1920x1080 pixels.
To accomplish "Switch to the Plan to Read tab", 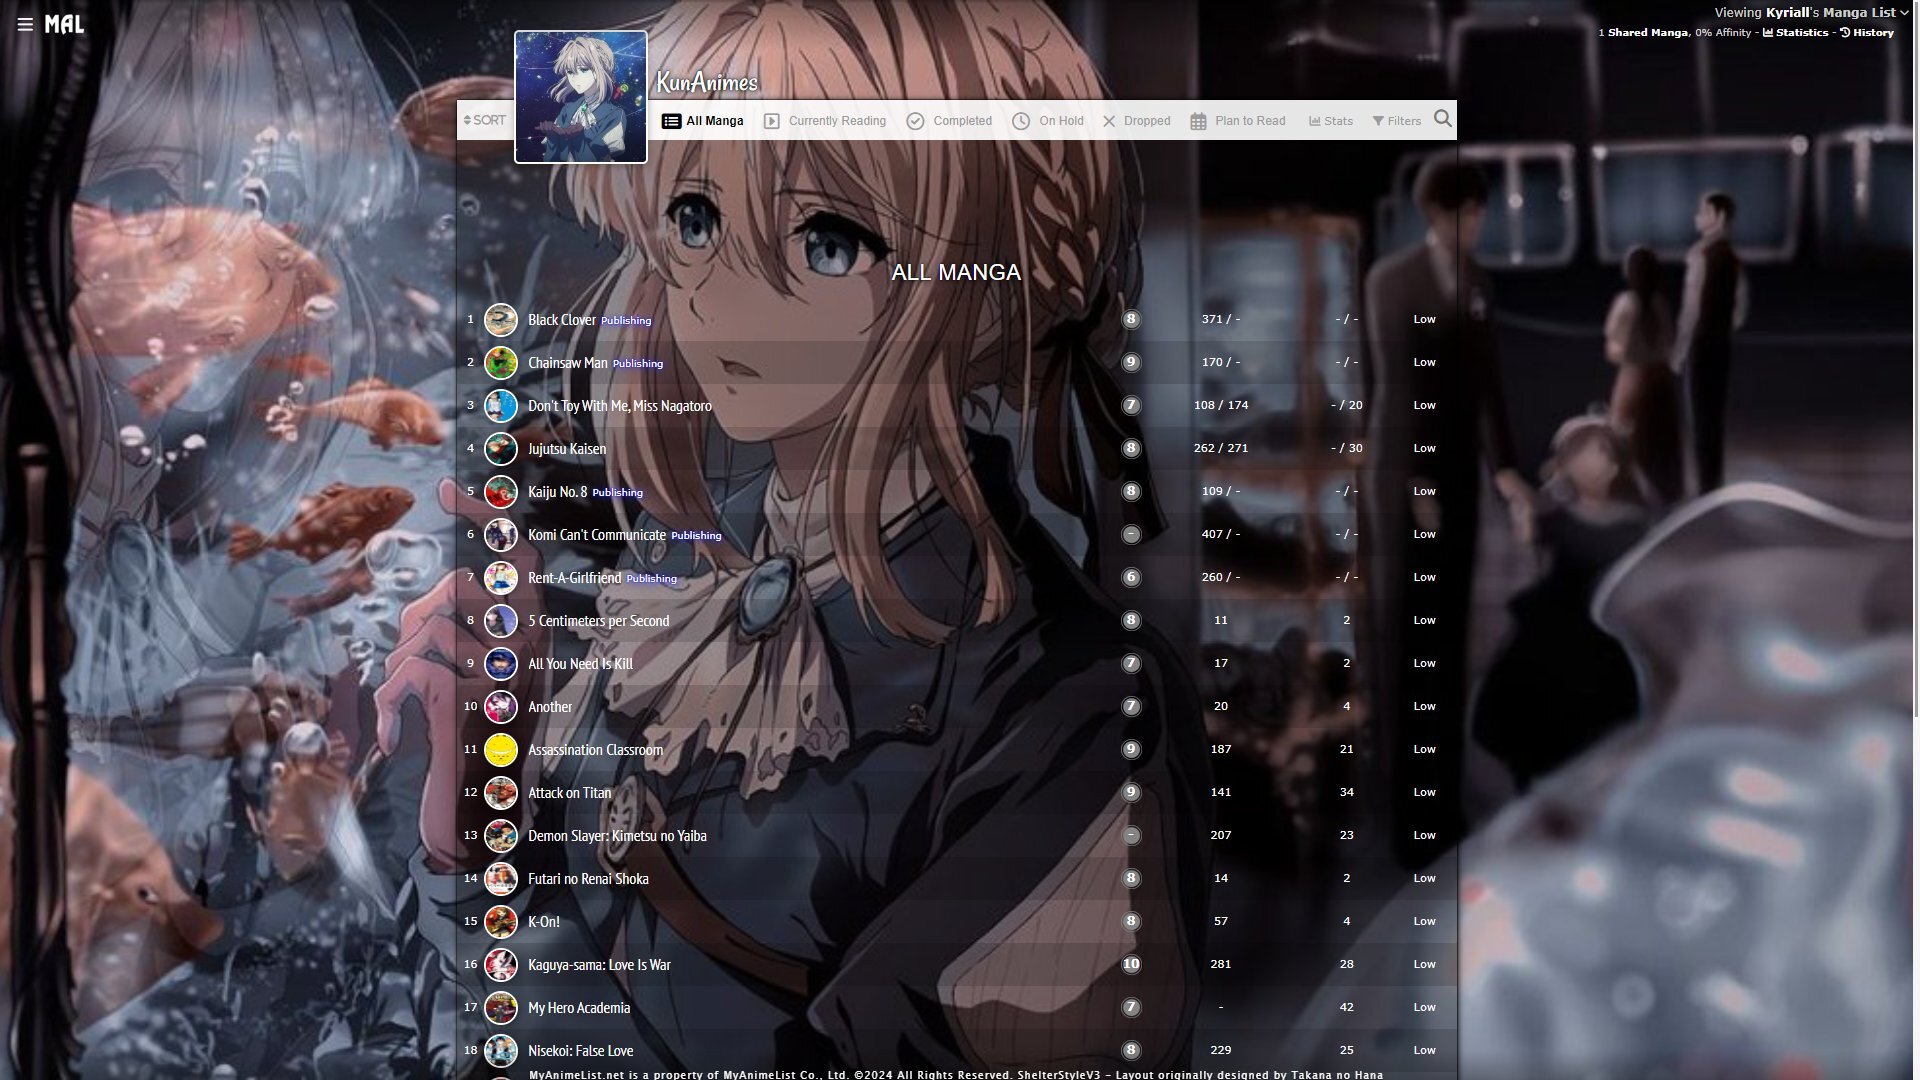I will pos(1238,121).
